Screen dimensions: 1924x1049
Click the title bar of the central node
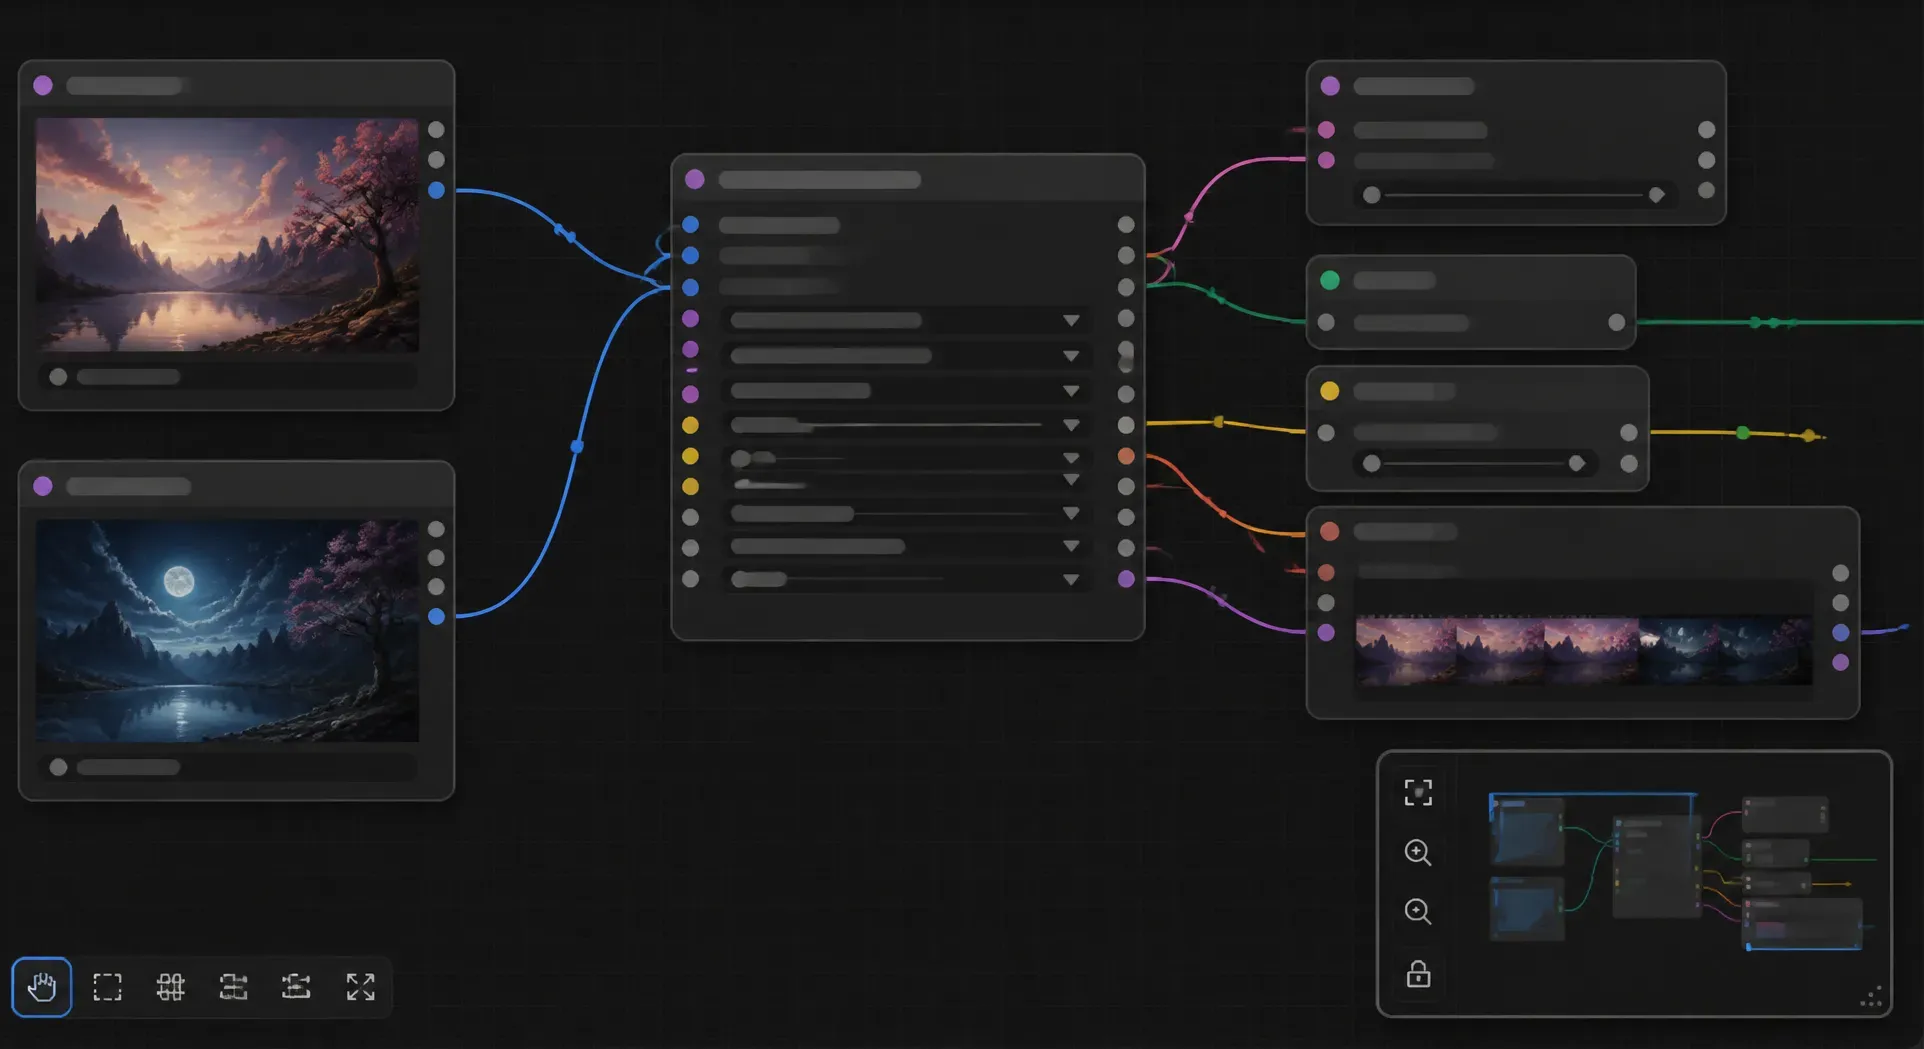point(908,180)
